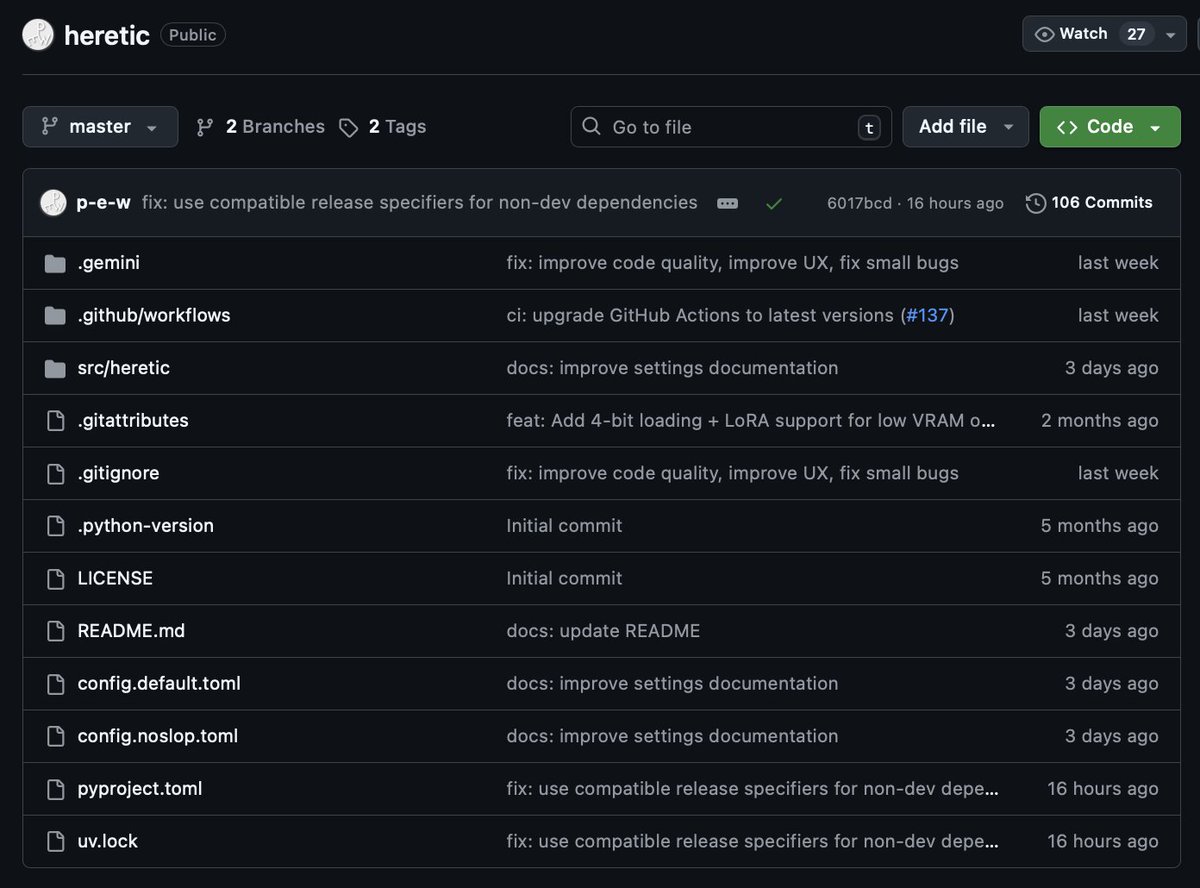Open the README.md file
Image resolution: width=1200 pixels, height=888 pixels.
(131, 631)
